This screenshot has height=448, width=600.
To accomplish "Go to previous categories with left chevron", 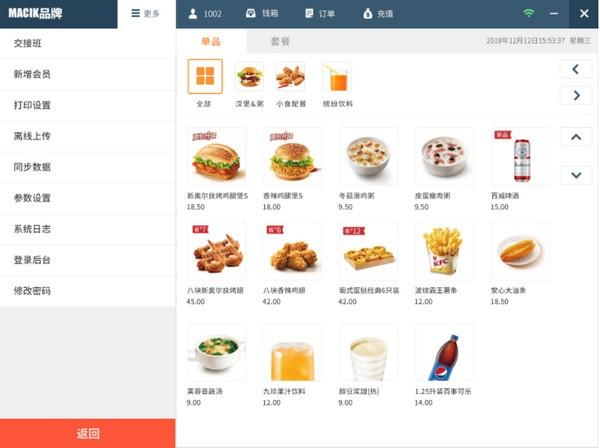I will coord(576,69).
